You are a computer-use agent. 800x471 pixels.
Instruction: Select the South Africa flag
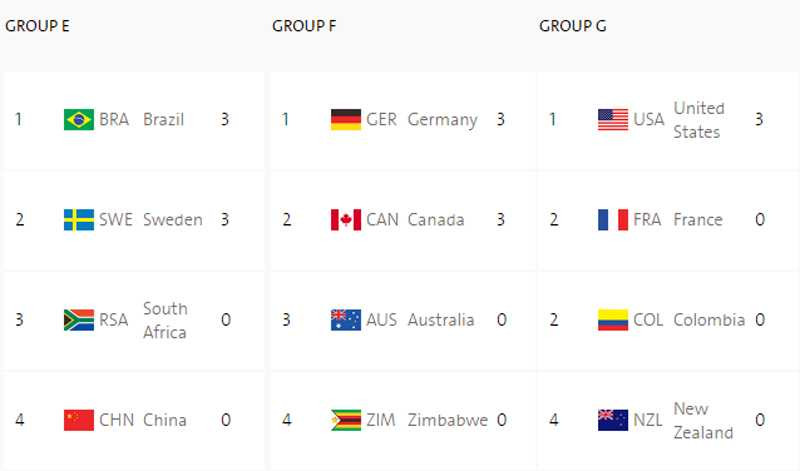[78, 320]
